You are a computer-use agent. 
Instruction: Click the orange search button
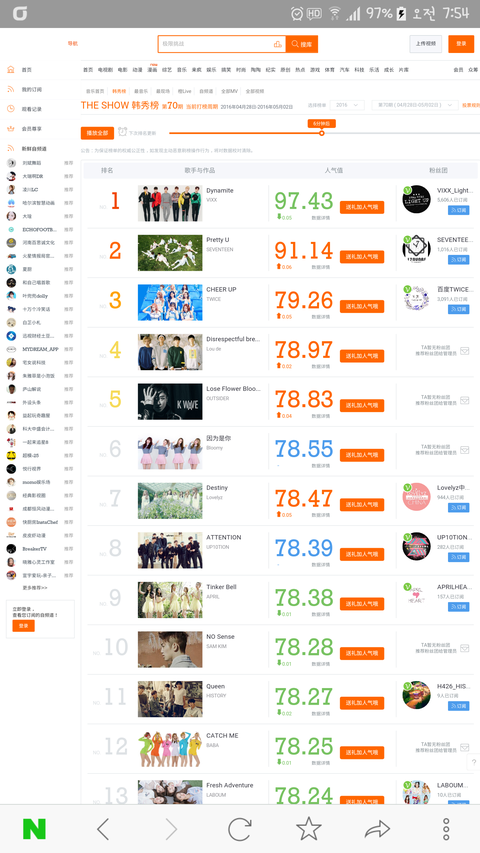(302, 44)
